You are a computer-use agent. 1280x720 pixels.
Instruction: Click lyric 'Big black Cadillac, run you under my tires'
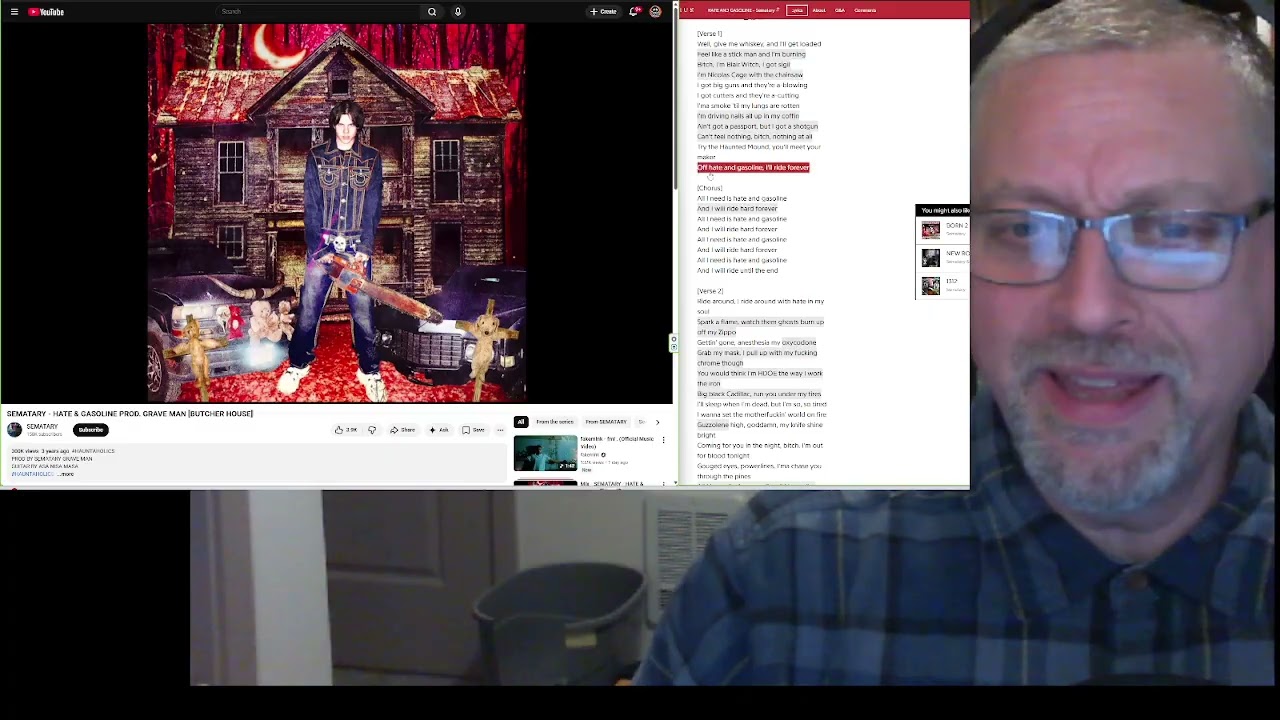tap(759, 394)
